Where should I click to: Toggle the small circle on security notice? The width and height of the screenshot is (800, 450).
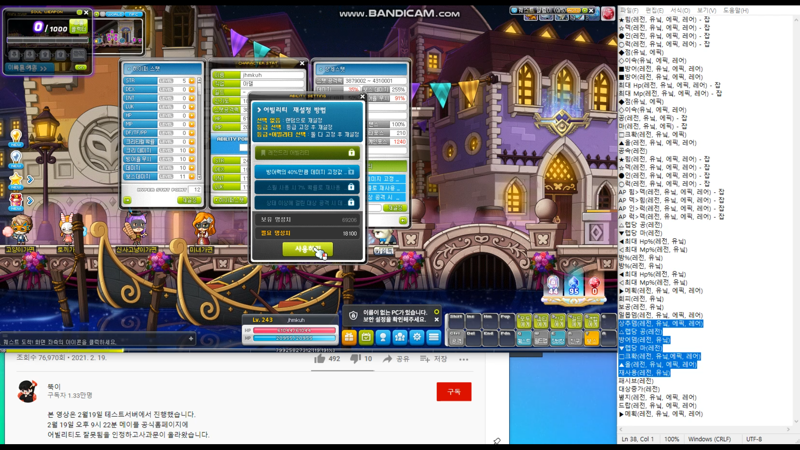click(x=436, y=312)
